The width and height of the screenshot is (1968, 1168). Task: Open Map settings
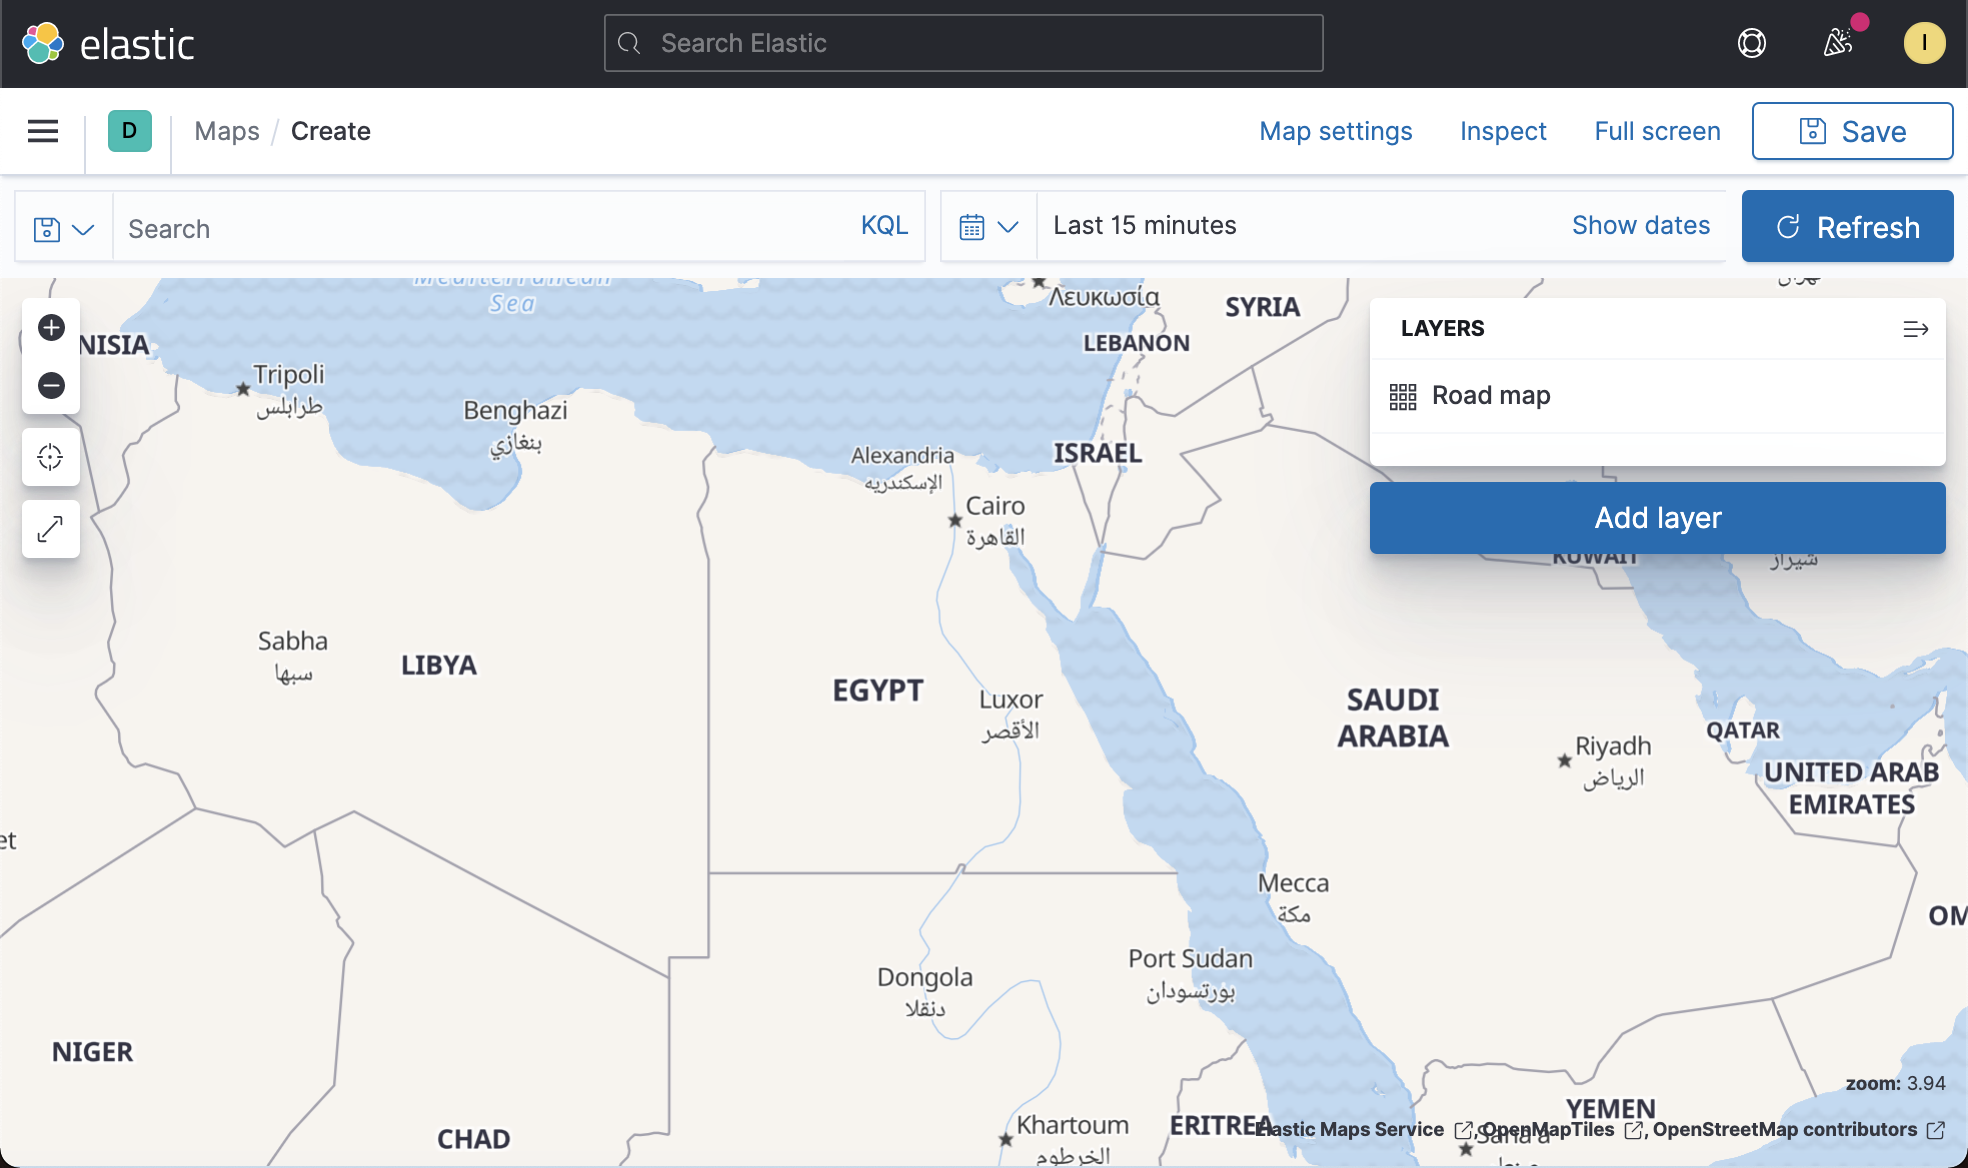click(1336, 131)
